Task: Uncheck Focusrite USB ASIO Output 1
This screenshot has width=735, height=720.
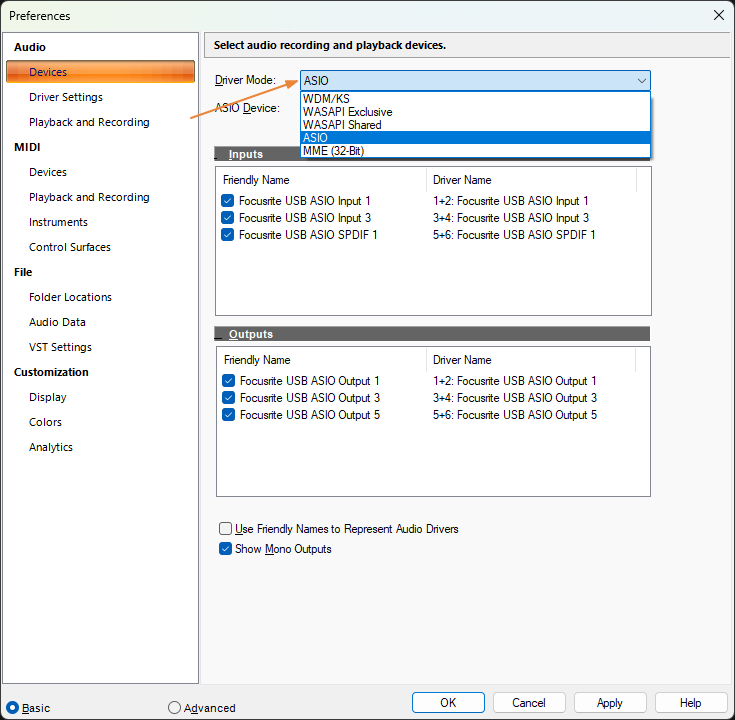Action: pos(228,381)
